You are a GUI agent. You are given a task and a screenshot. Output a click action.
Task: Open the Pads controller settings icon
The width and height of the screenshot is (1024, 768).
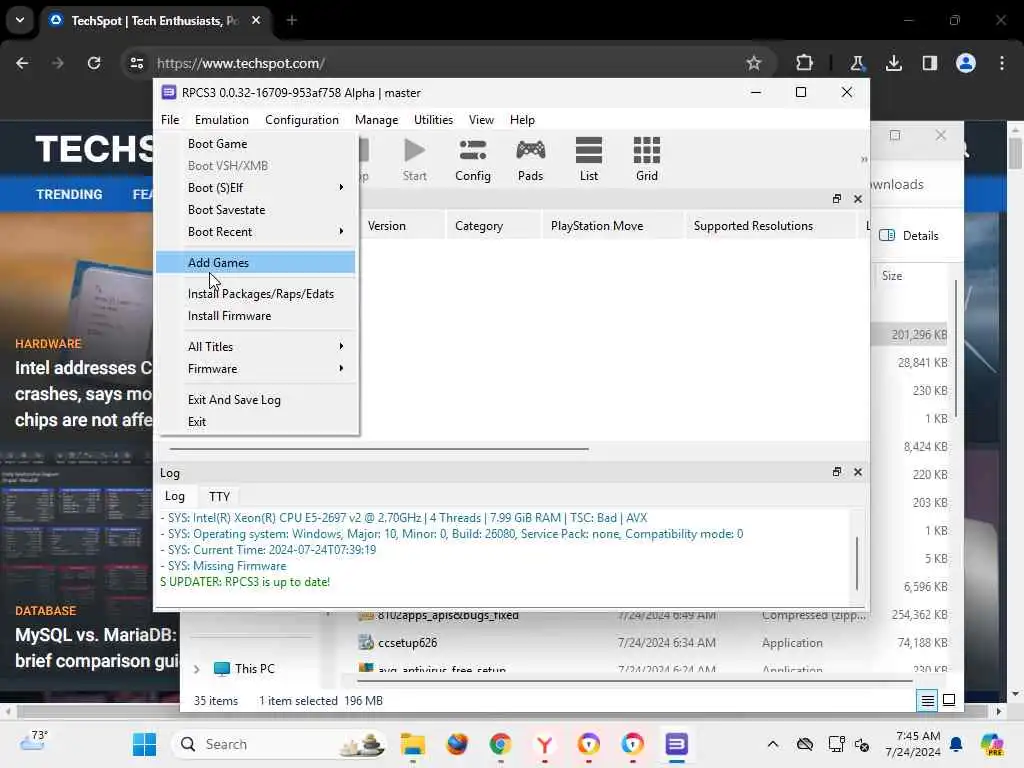530,159
